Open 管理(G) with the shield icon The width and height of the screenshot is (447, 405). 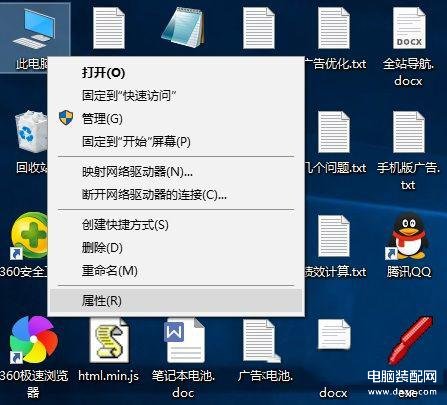[x=176, y=118]
